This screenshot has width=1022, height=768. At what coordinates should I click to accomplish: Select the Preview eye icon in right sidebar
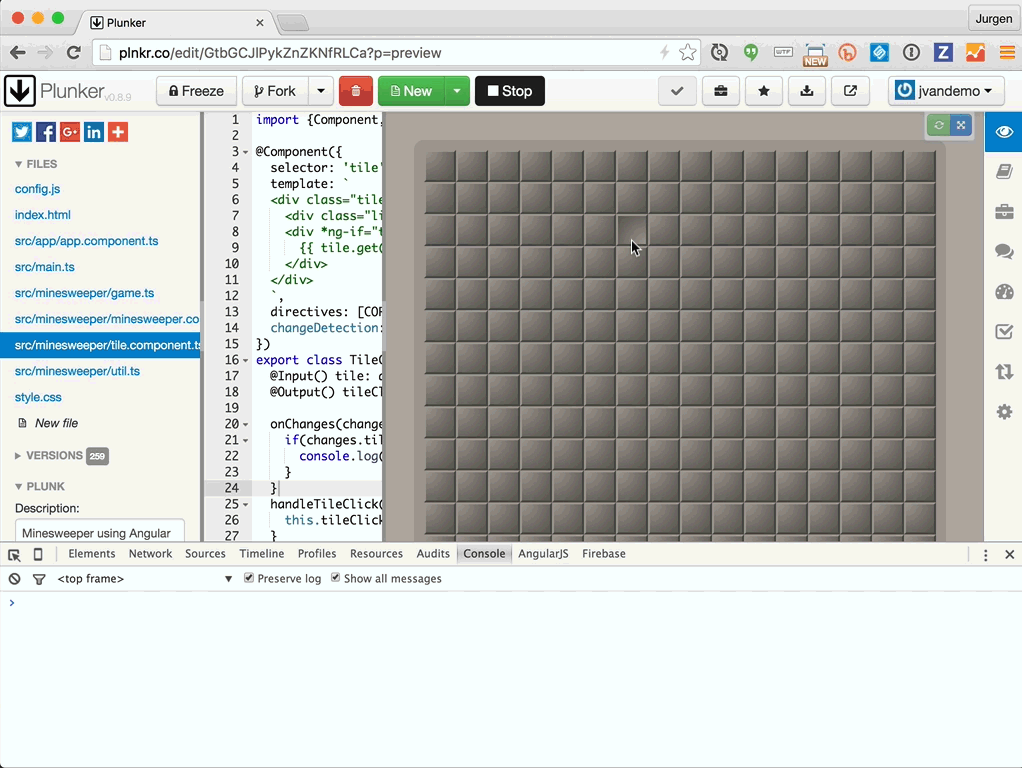coord(1003,131)
